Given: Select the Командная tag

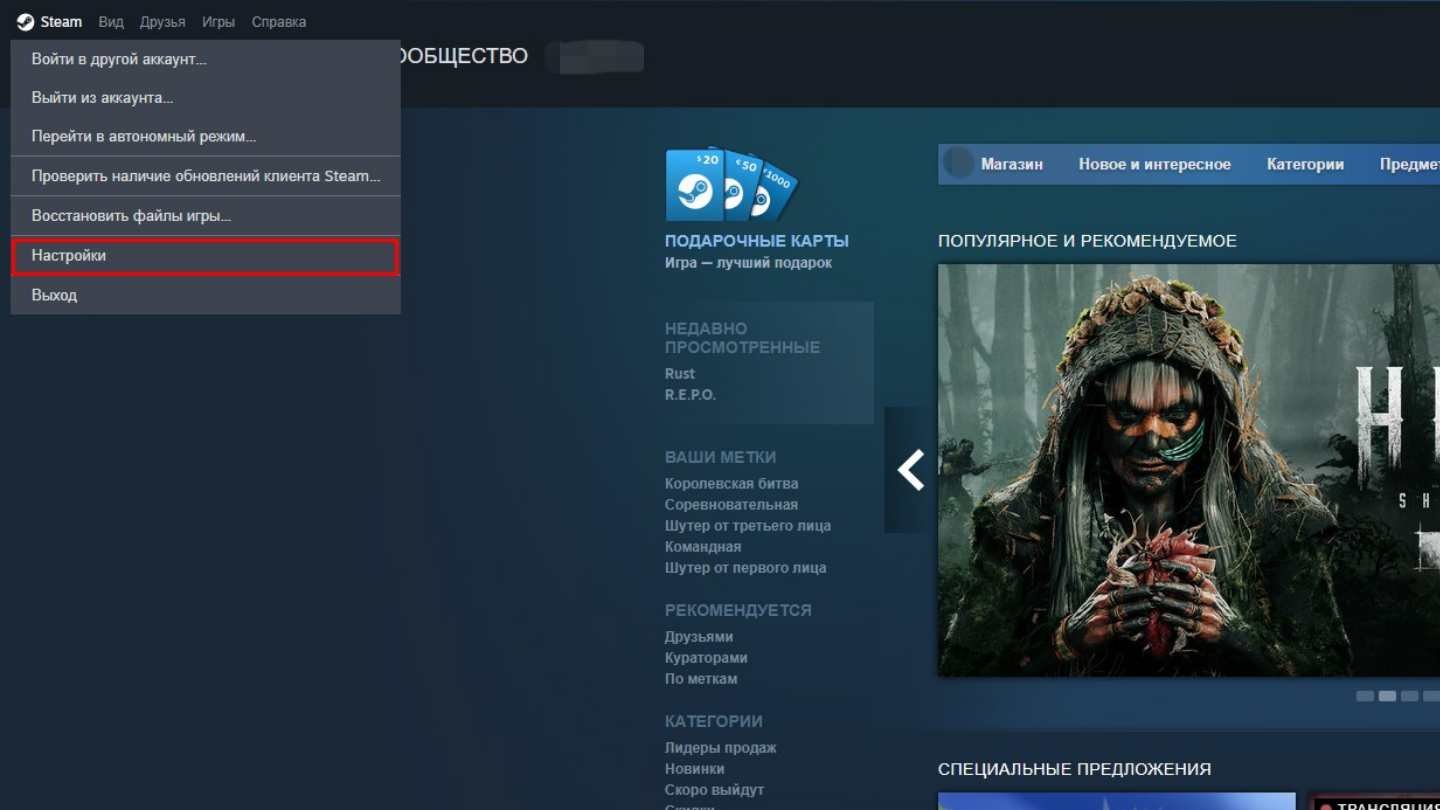Looking at the screenshot, I should pyautogui.click(x=703, y=546).
